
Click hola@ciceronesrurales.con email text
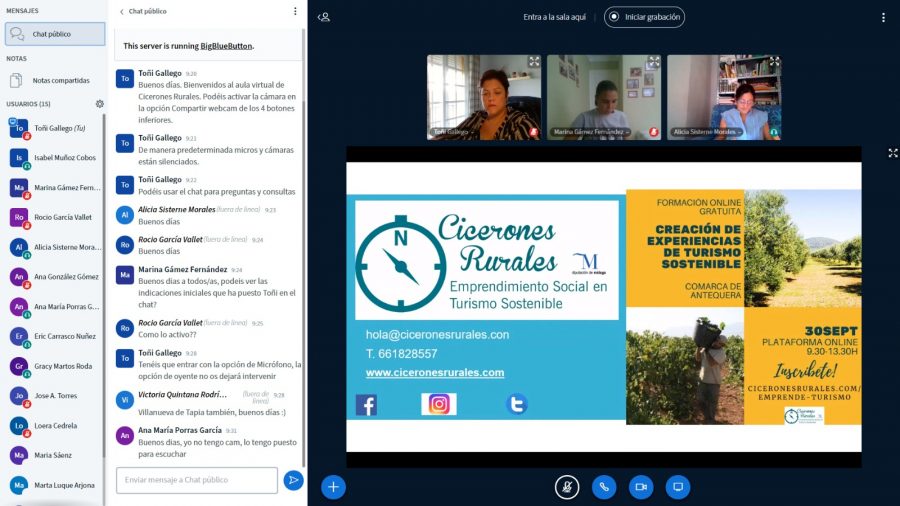(x=437, y=335)
